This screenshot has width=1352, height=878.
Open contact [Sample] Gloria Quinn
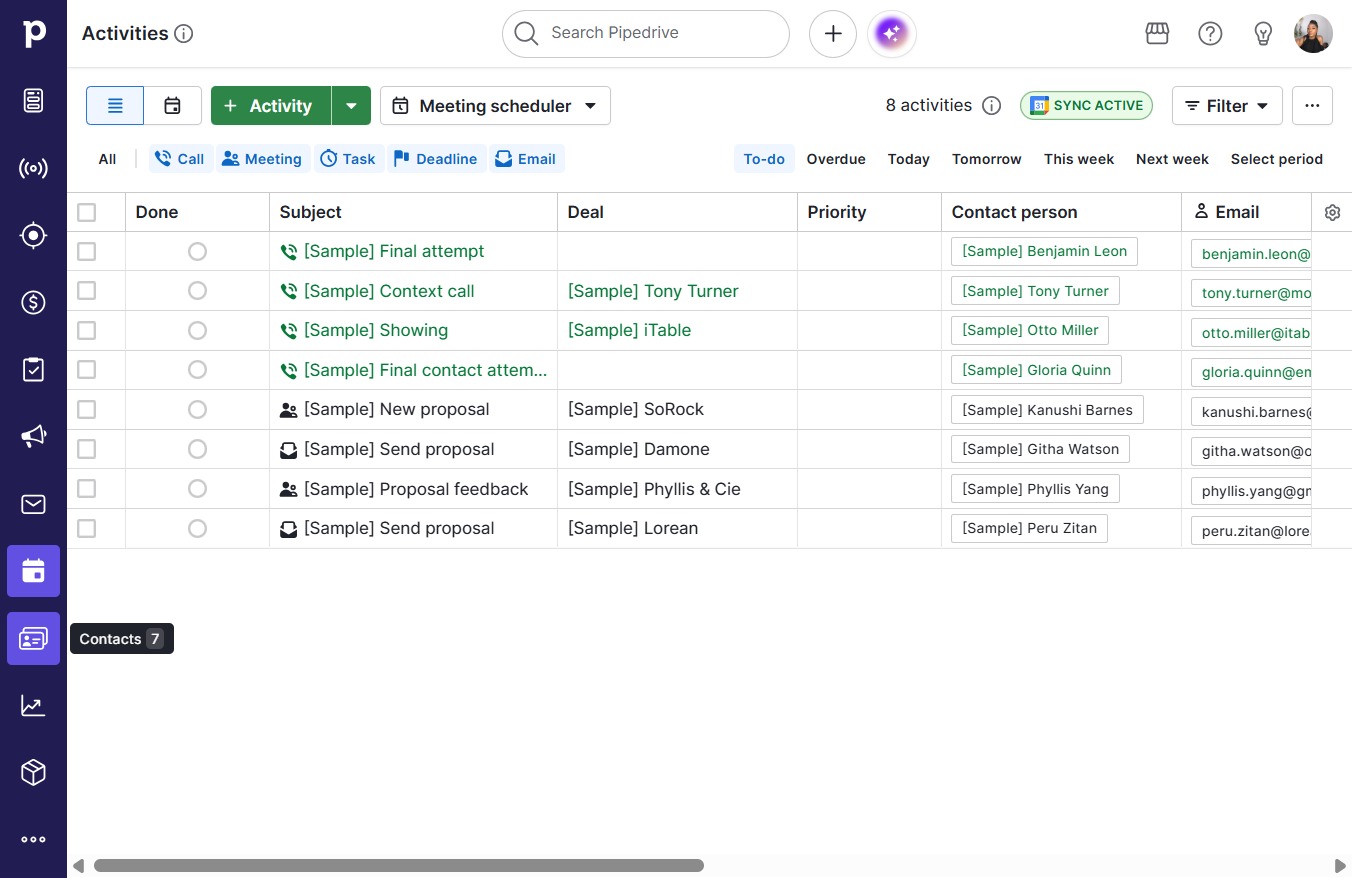[x=1036, y=370]
